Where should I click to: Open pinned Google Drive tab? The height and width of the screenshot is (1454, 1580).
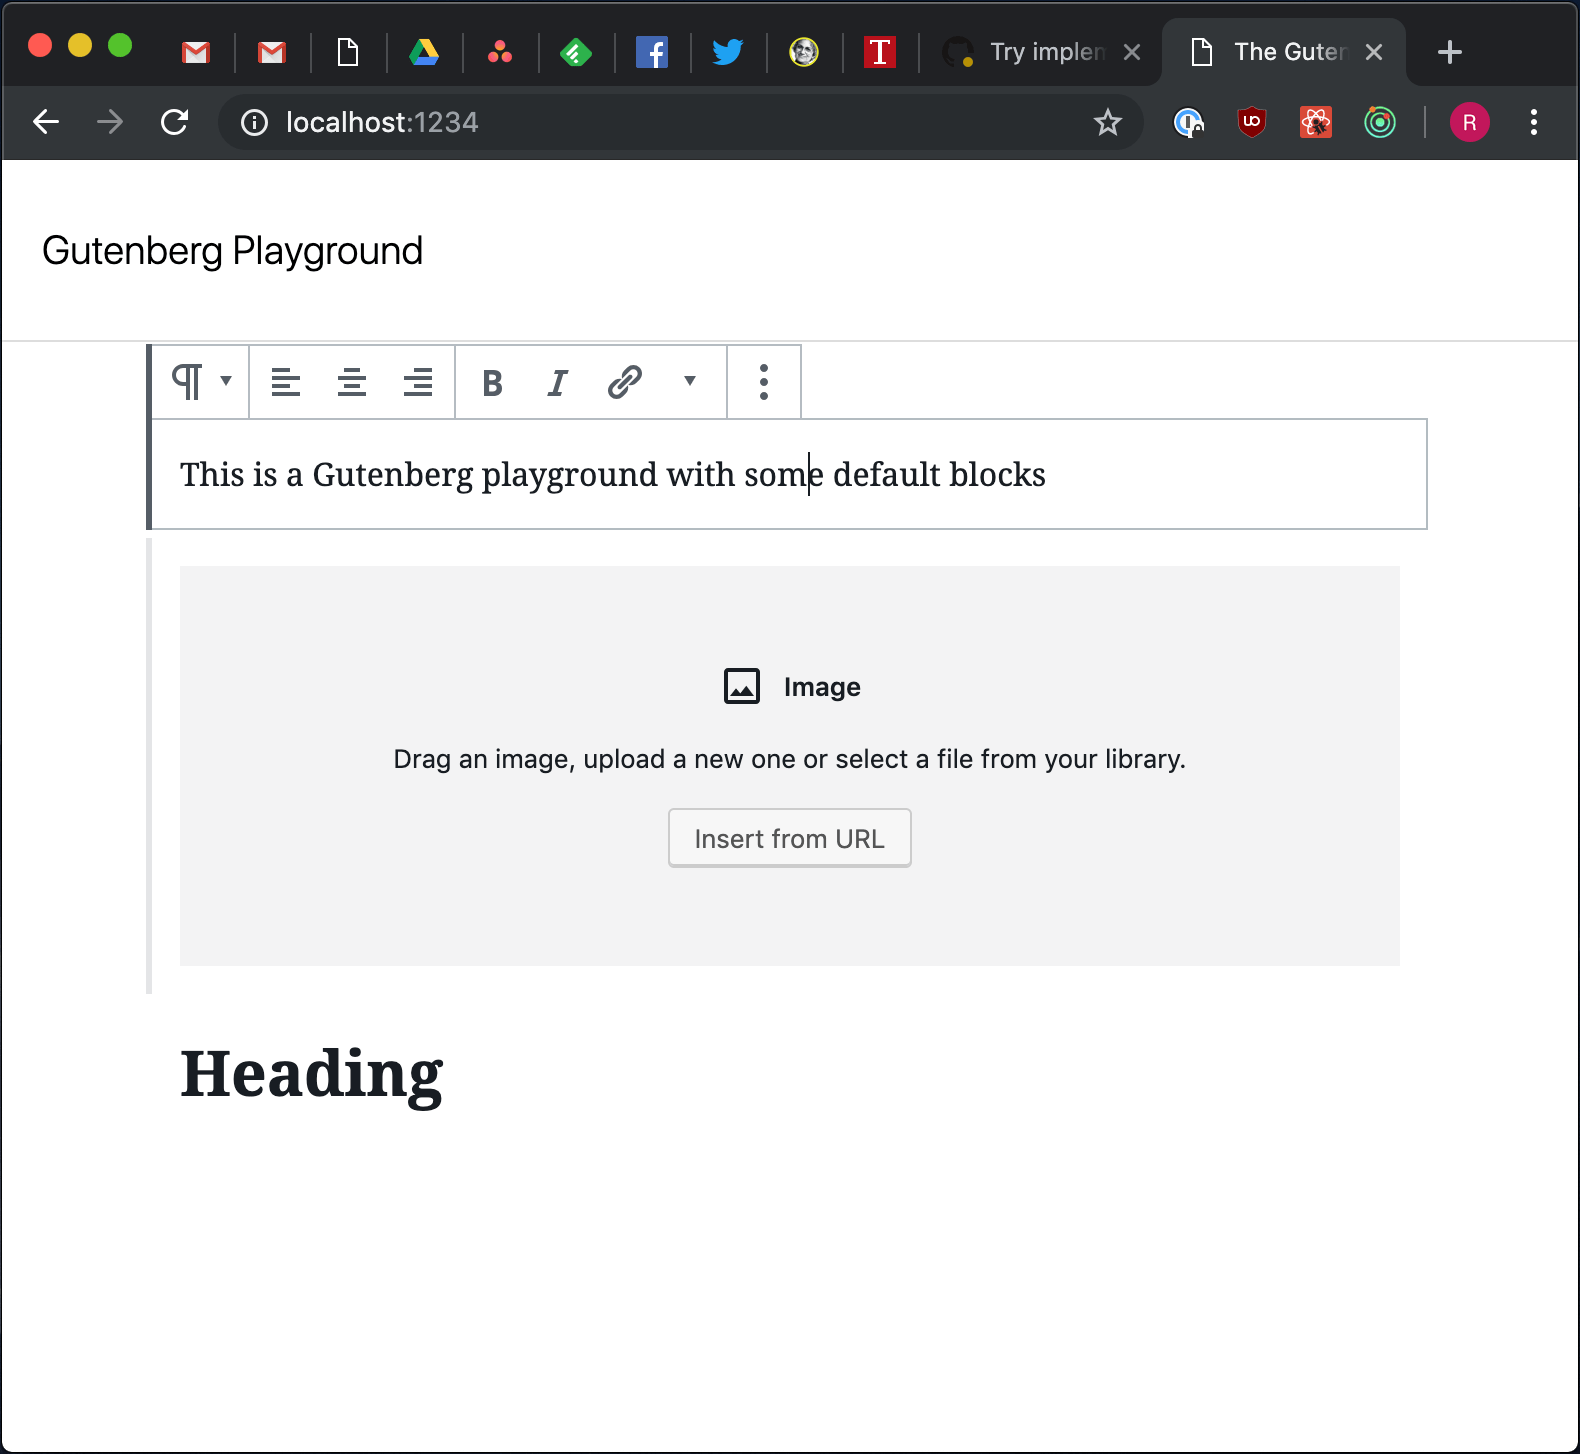point(424,52)
